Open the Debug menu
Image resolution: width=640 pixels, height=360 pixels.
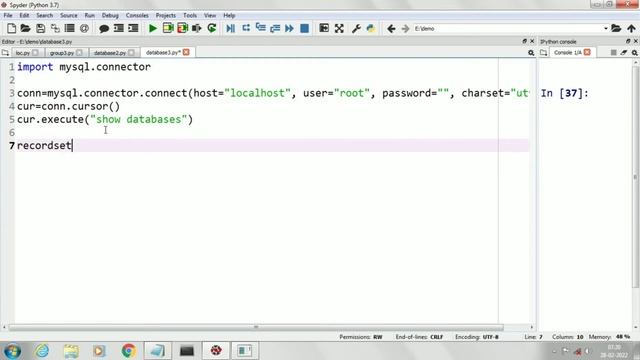(110, 16)
